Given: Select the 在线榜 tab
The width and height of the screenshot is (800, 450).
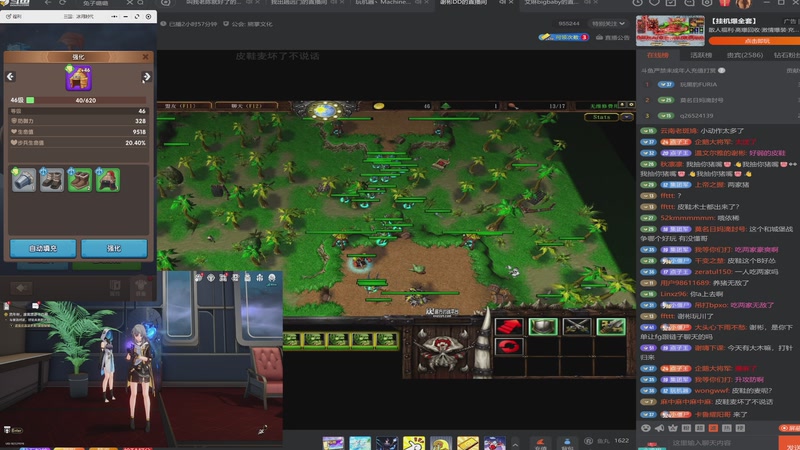Looking at the screenshot, I should point(658,55).
